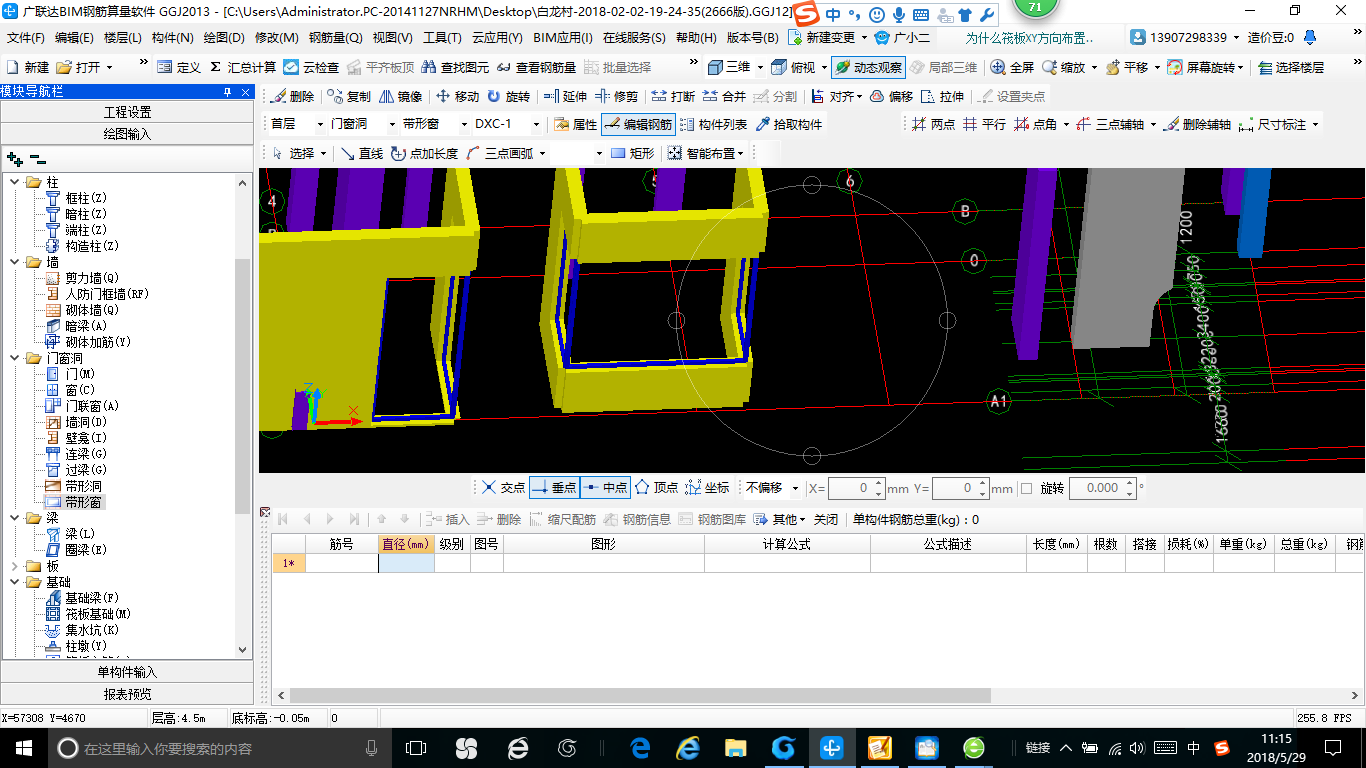Click the 绘图输入 navigation button

point(127,134)
